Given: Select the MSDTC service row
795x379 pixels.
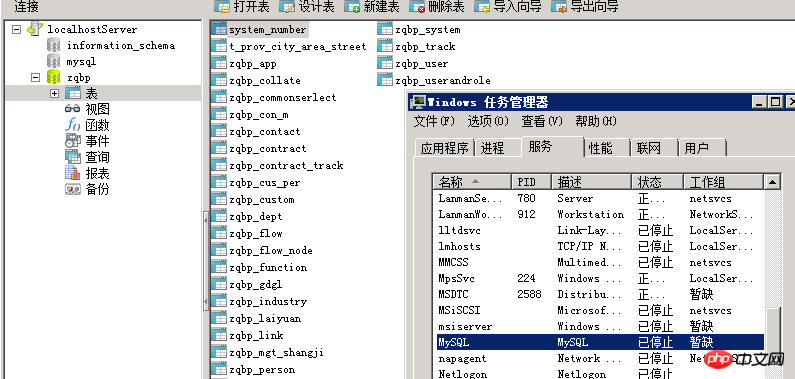Looking at the screenshot, I should coord(600,294).
